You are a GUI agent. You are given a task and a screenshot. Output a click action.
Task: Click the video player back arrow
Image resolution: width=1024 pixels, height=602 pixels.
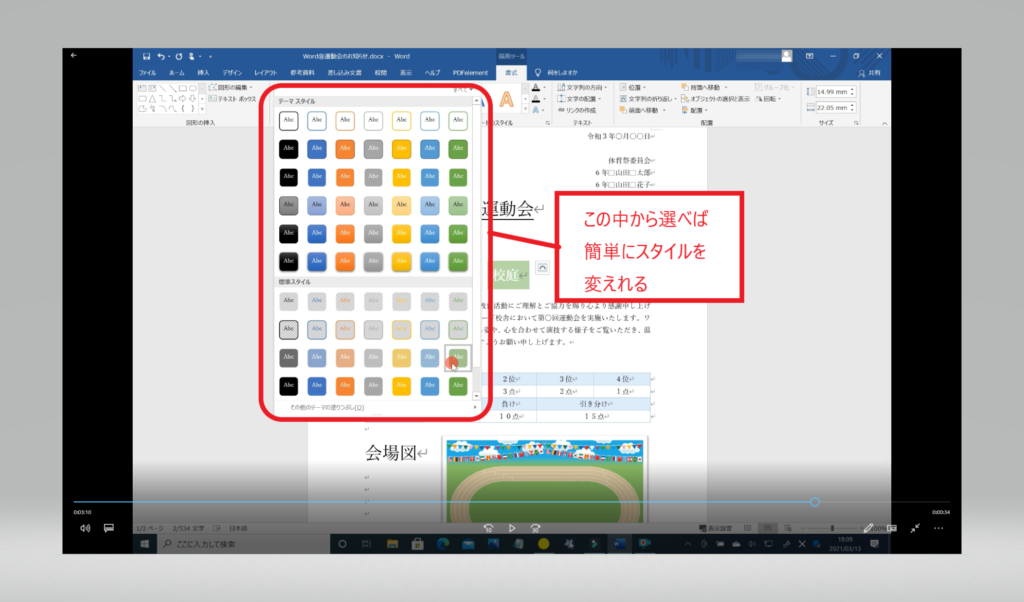73,56
